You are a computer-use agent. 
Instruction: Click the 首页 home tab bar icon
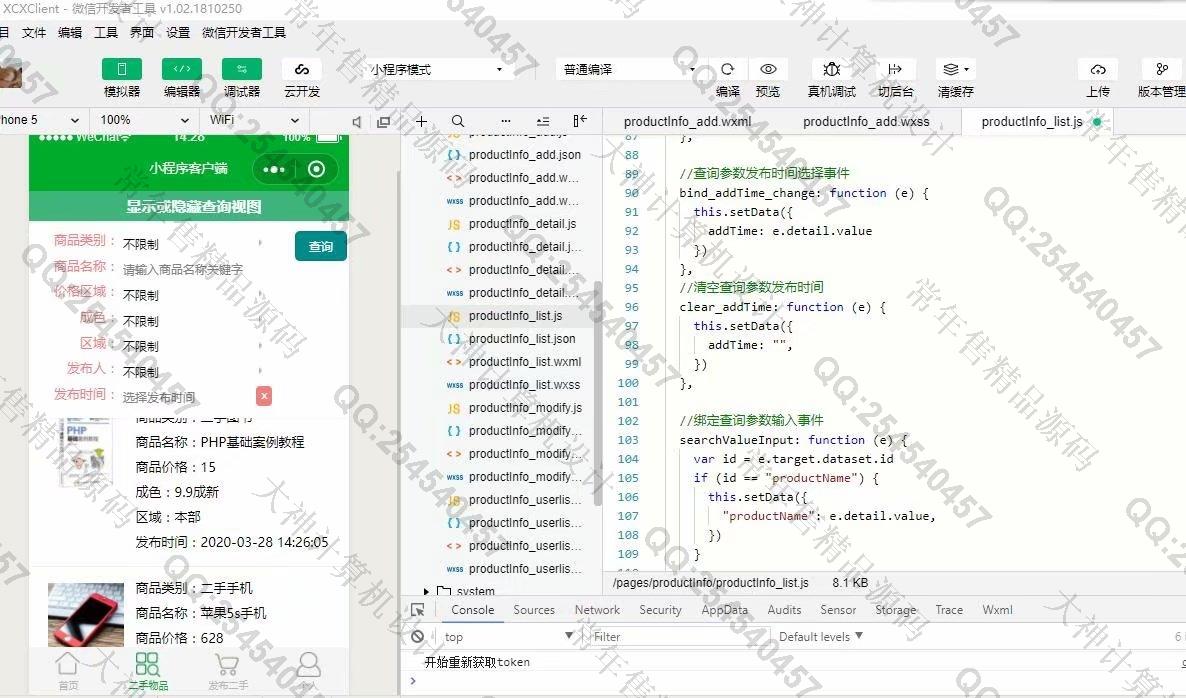tap(68, 671)
